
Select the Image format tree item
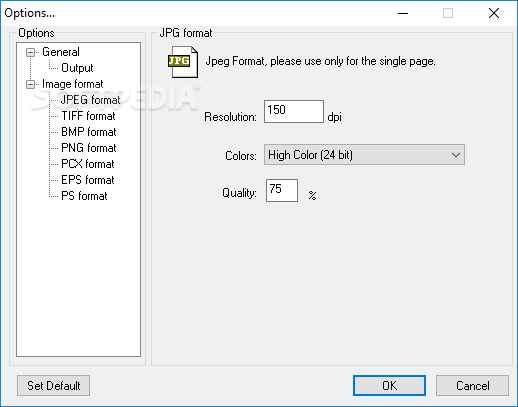coord(73,84)
